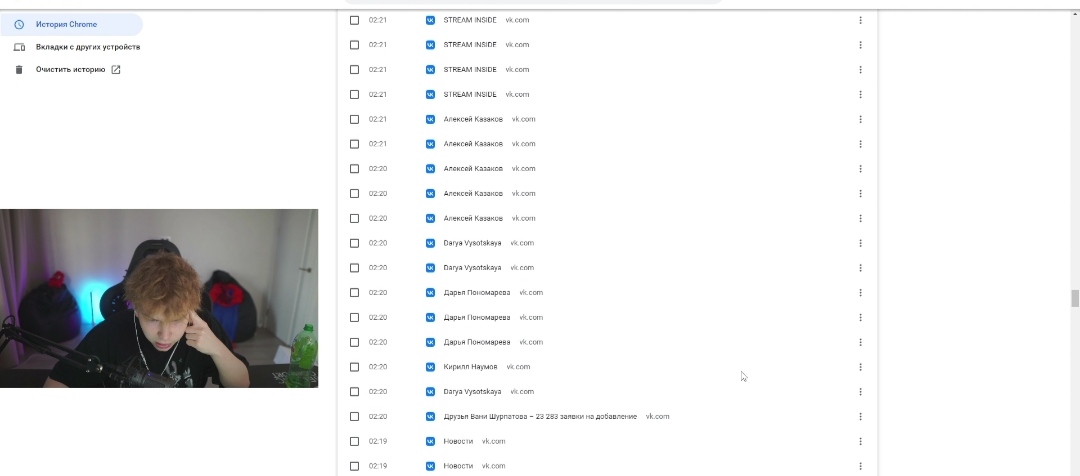Open three-dot menu of Алексей Казаков entry just below STREAM INSIDE
Screen dimensions: 1080x476
coord(860,119)
